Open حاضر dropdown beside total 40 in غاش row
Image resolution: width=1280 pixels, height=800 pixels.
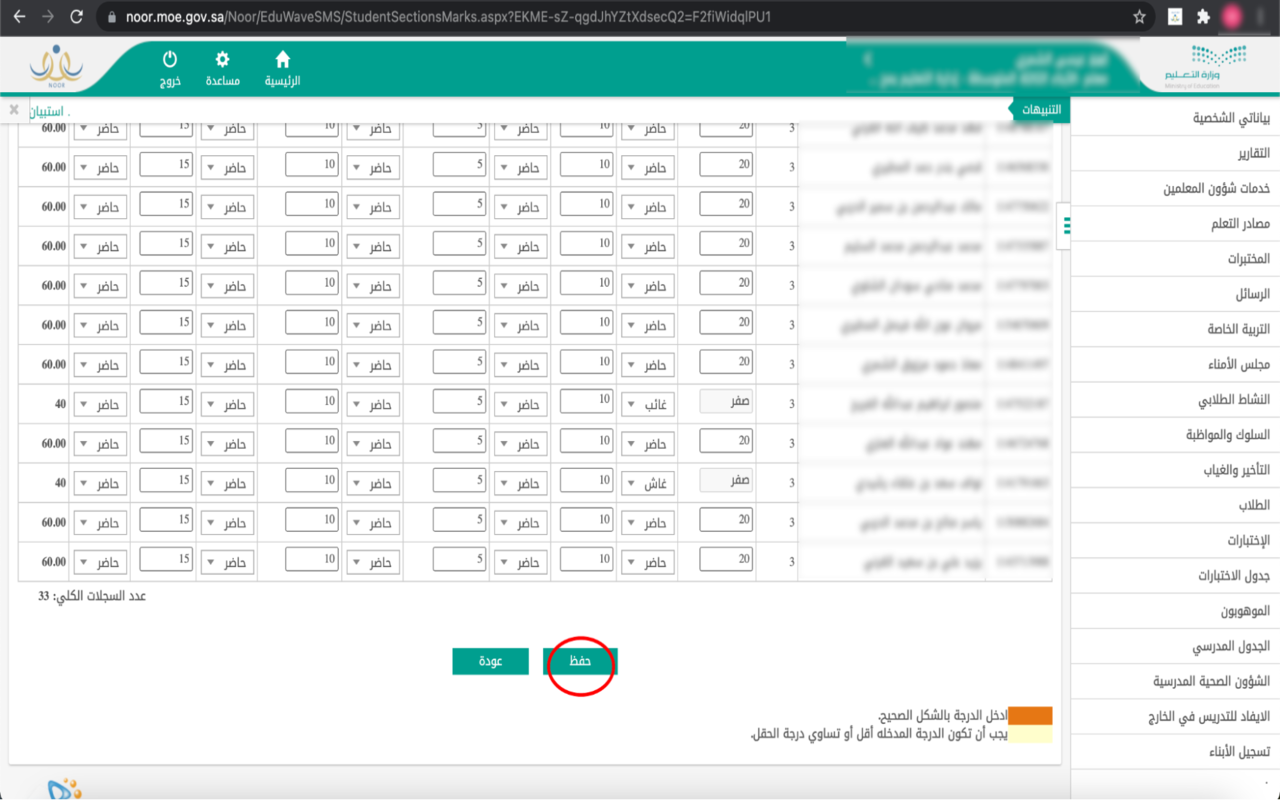pyautogui.click(x=100, y=483)
